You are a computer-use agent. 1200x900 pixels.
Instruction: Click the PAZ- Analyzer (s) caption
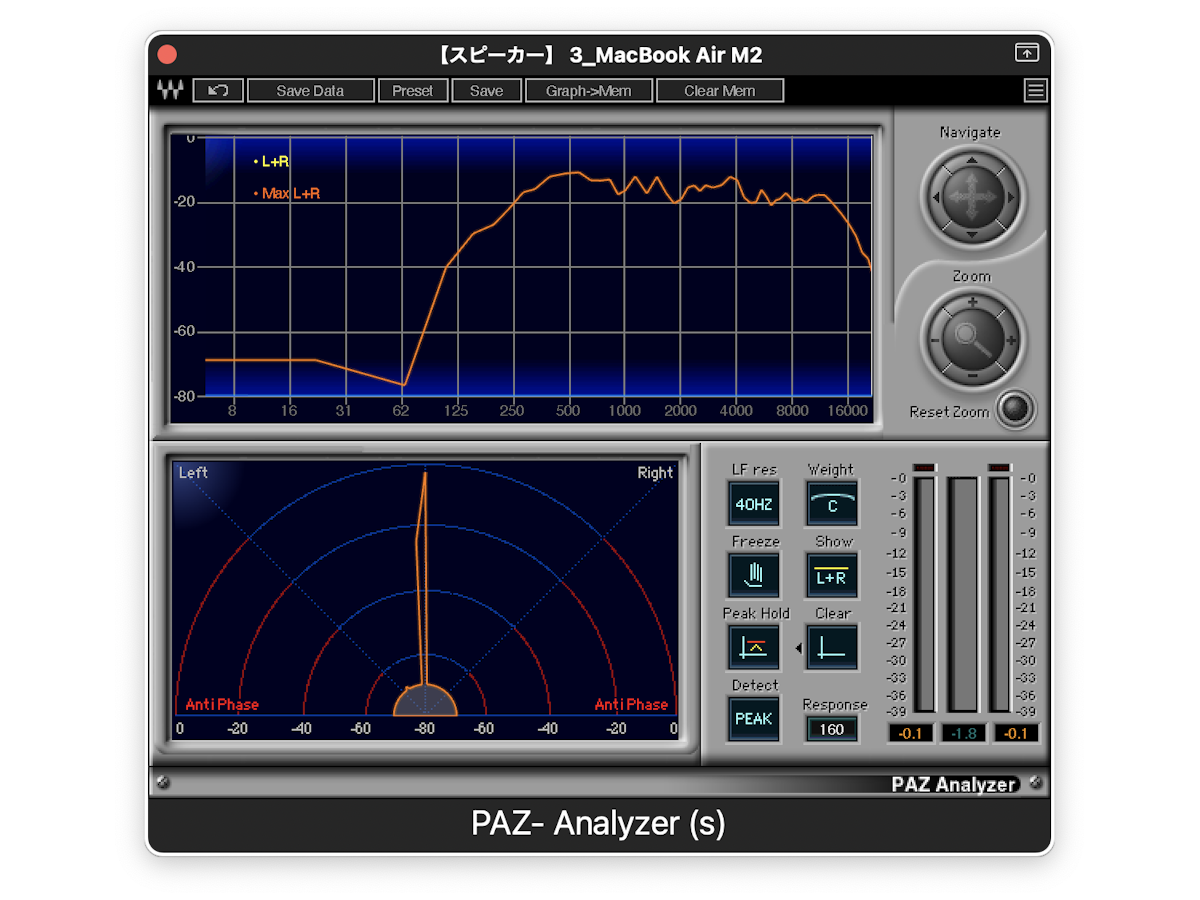click(598, 823)
